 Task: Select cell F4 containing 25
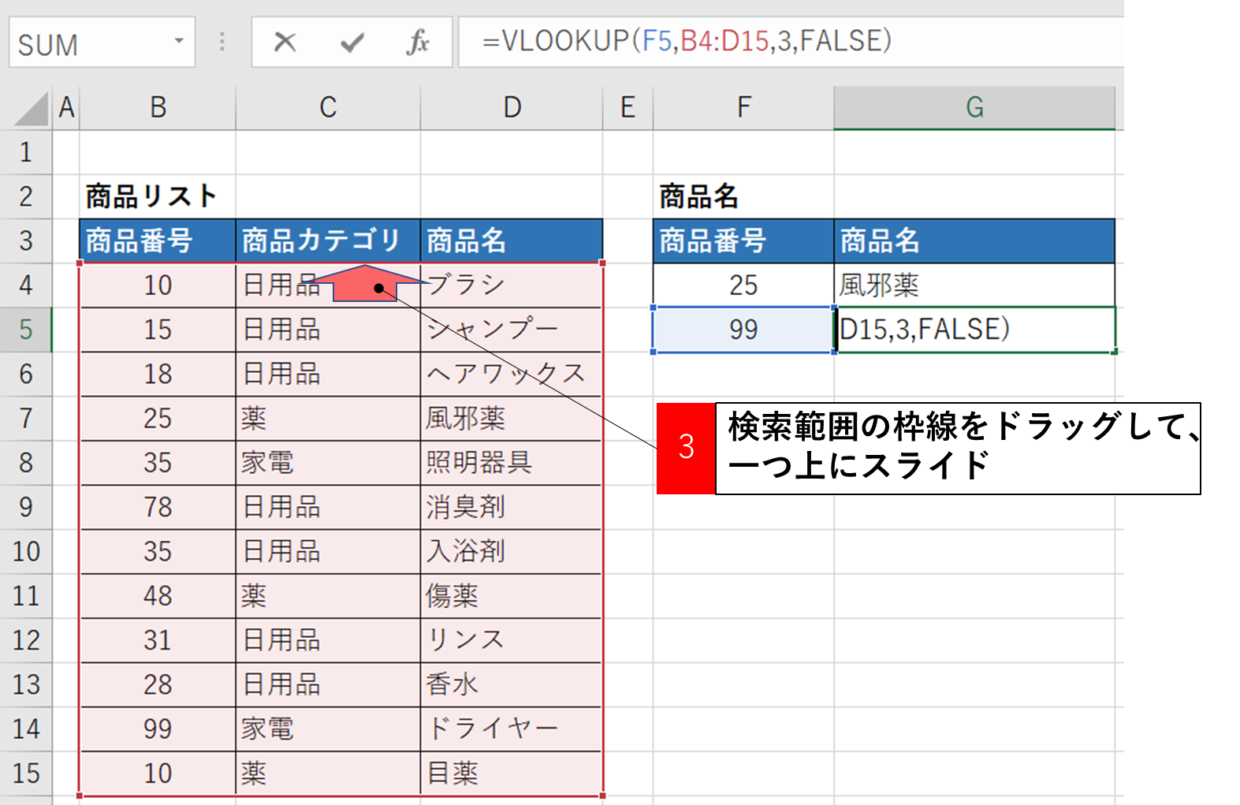coord(743,286)
